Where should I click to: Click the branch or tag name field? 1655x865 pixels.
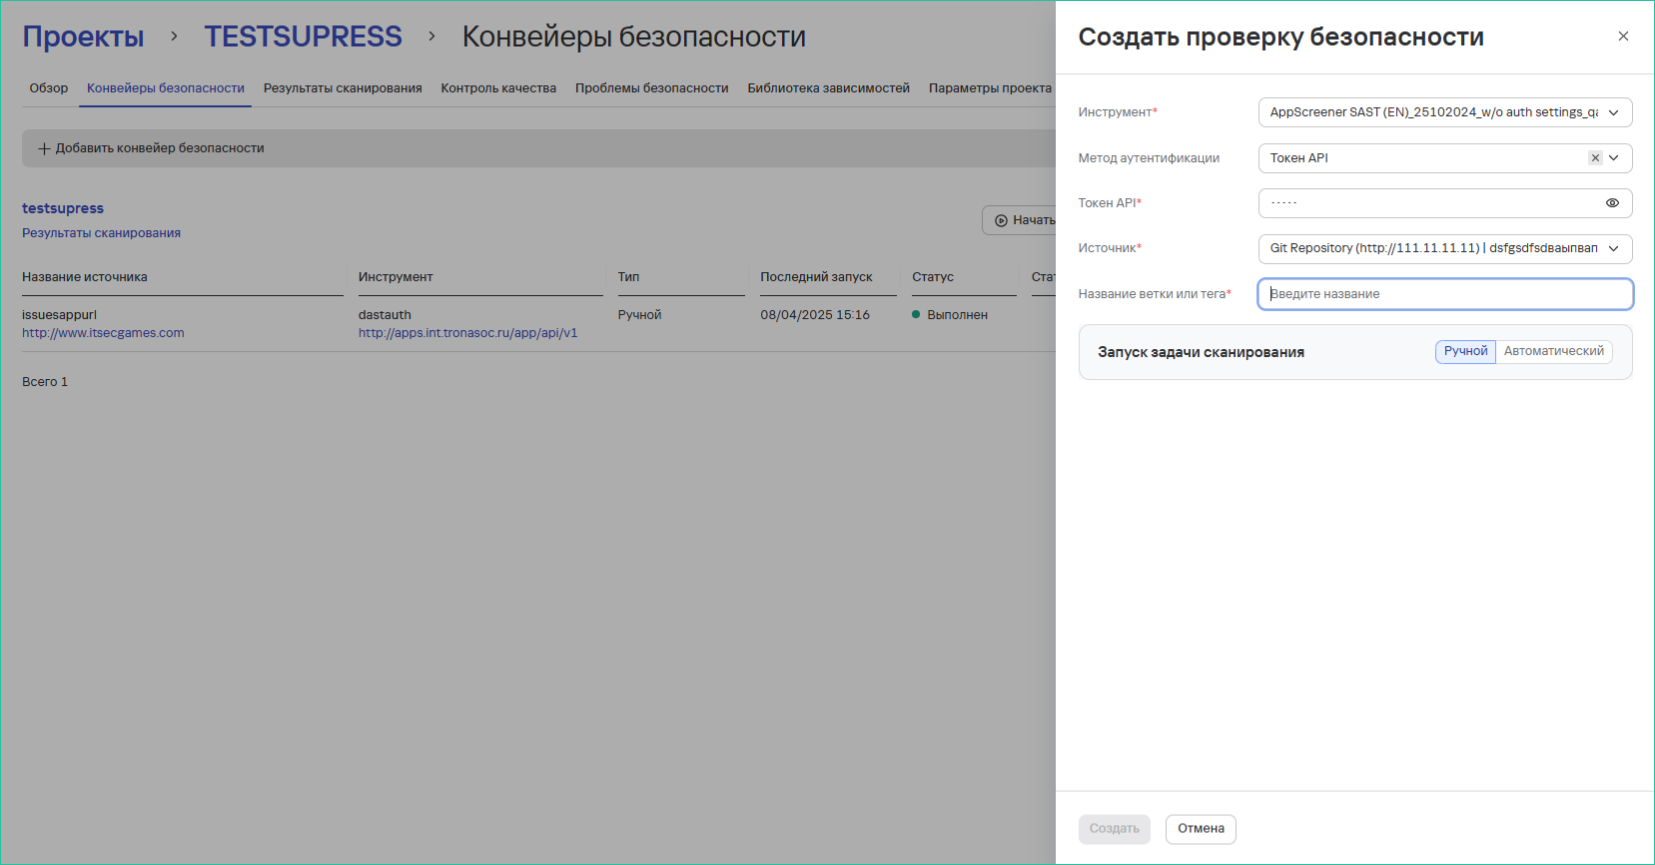pyautogui.click(x=1444, y=294)
